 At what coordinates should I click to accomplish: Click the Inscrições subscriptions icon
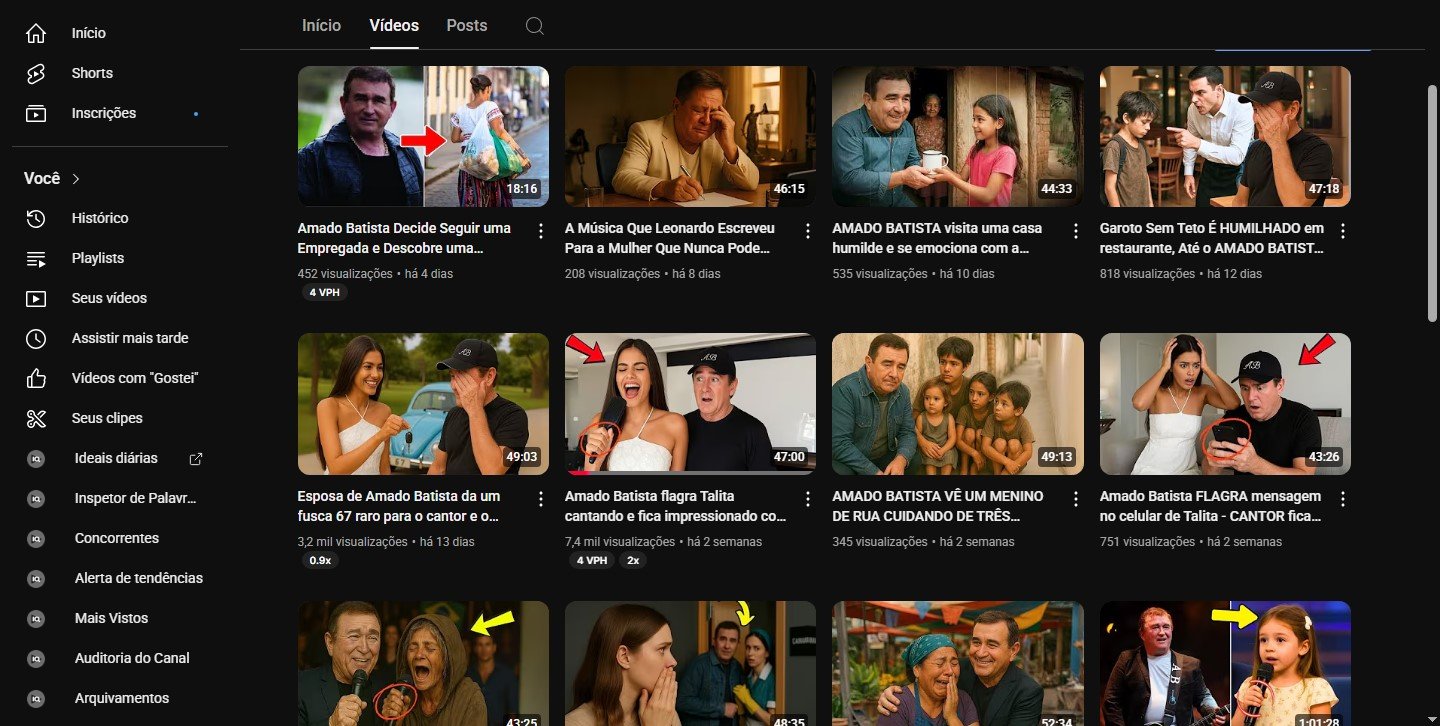[x=36, y=113]
